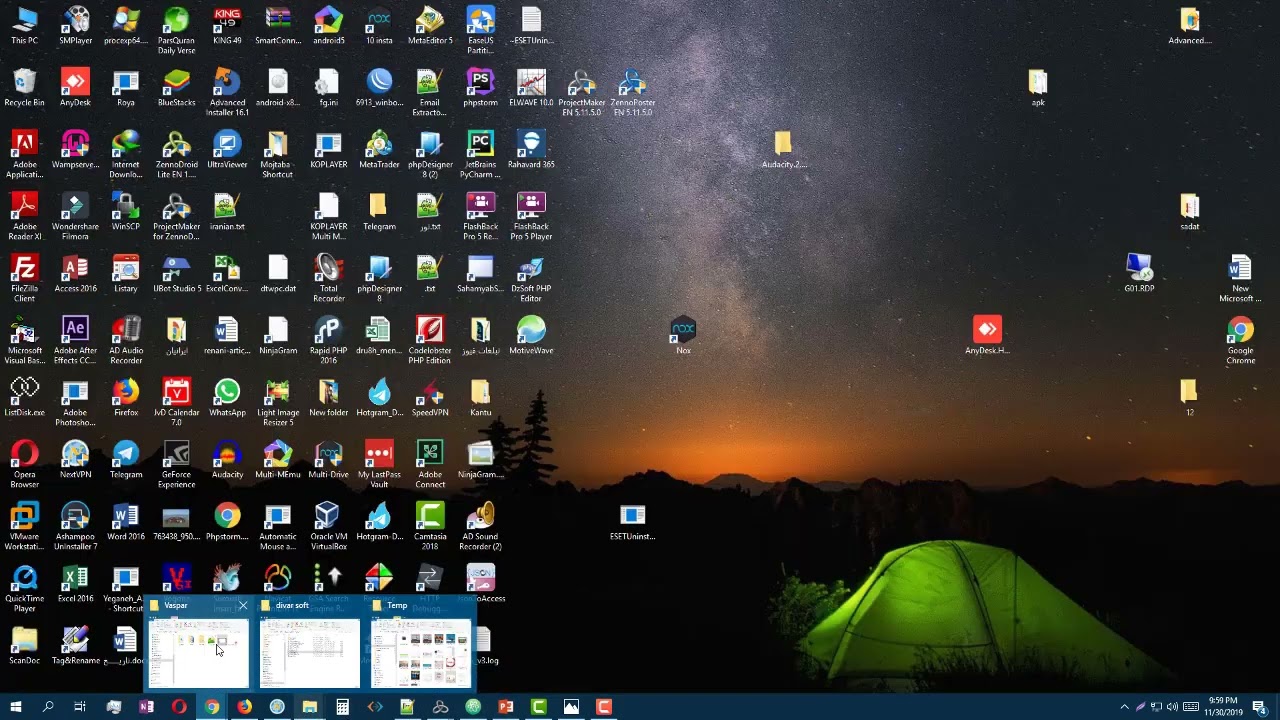Select the Nox icon on the desktop
1280x720 pixels.
click(x=683, y=336)
